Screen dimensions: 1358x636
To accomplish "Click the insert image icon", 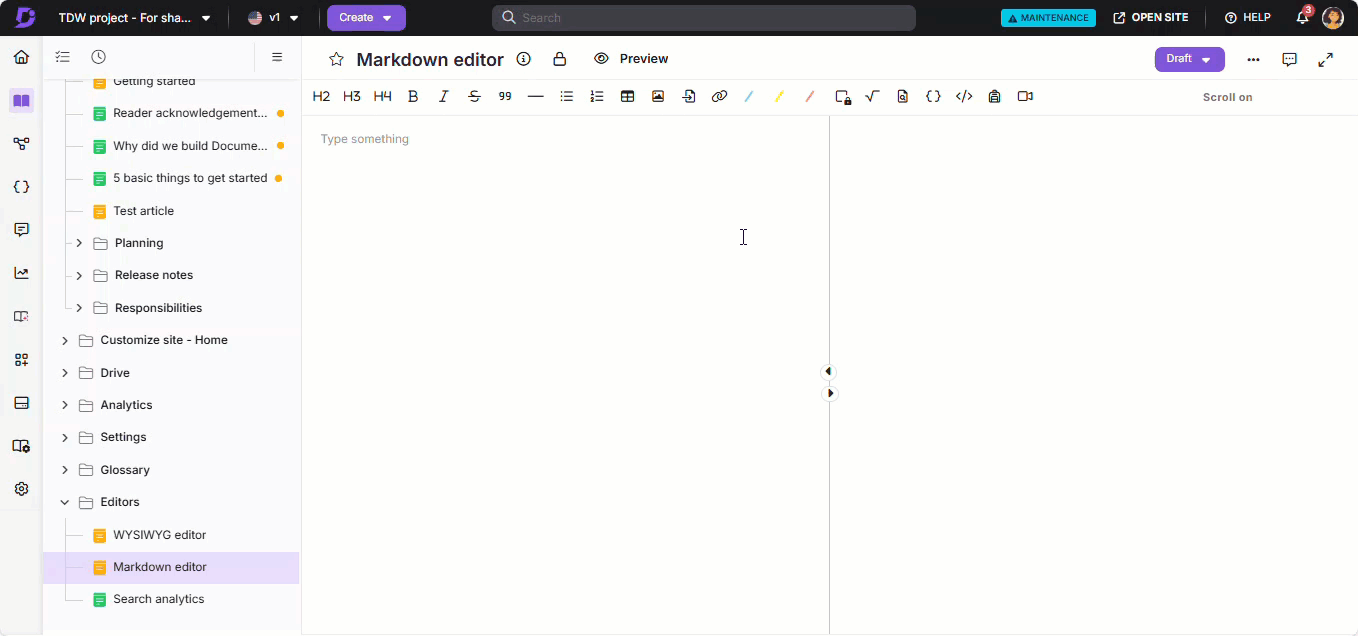I will (658, 97).
